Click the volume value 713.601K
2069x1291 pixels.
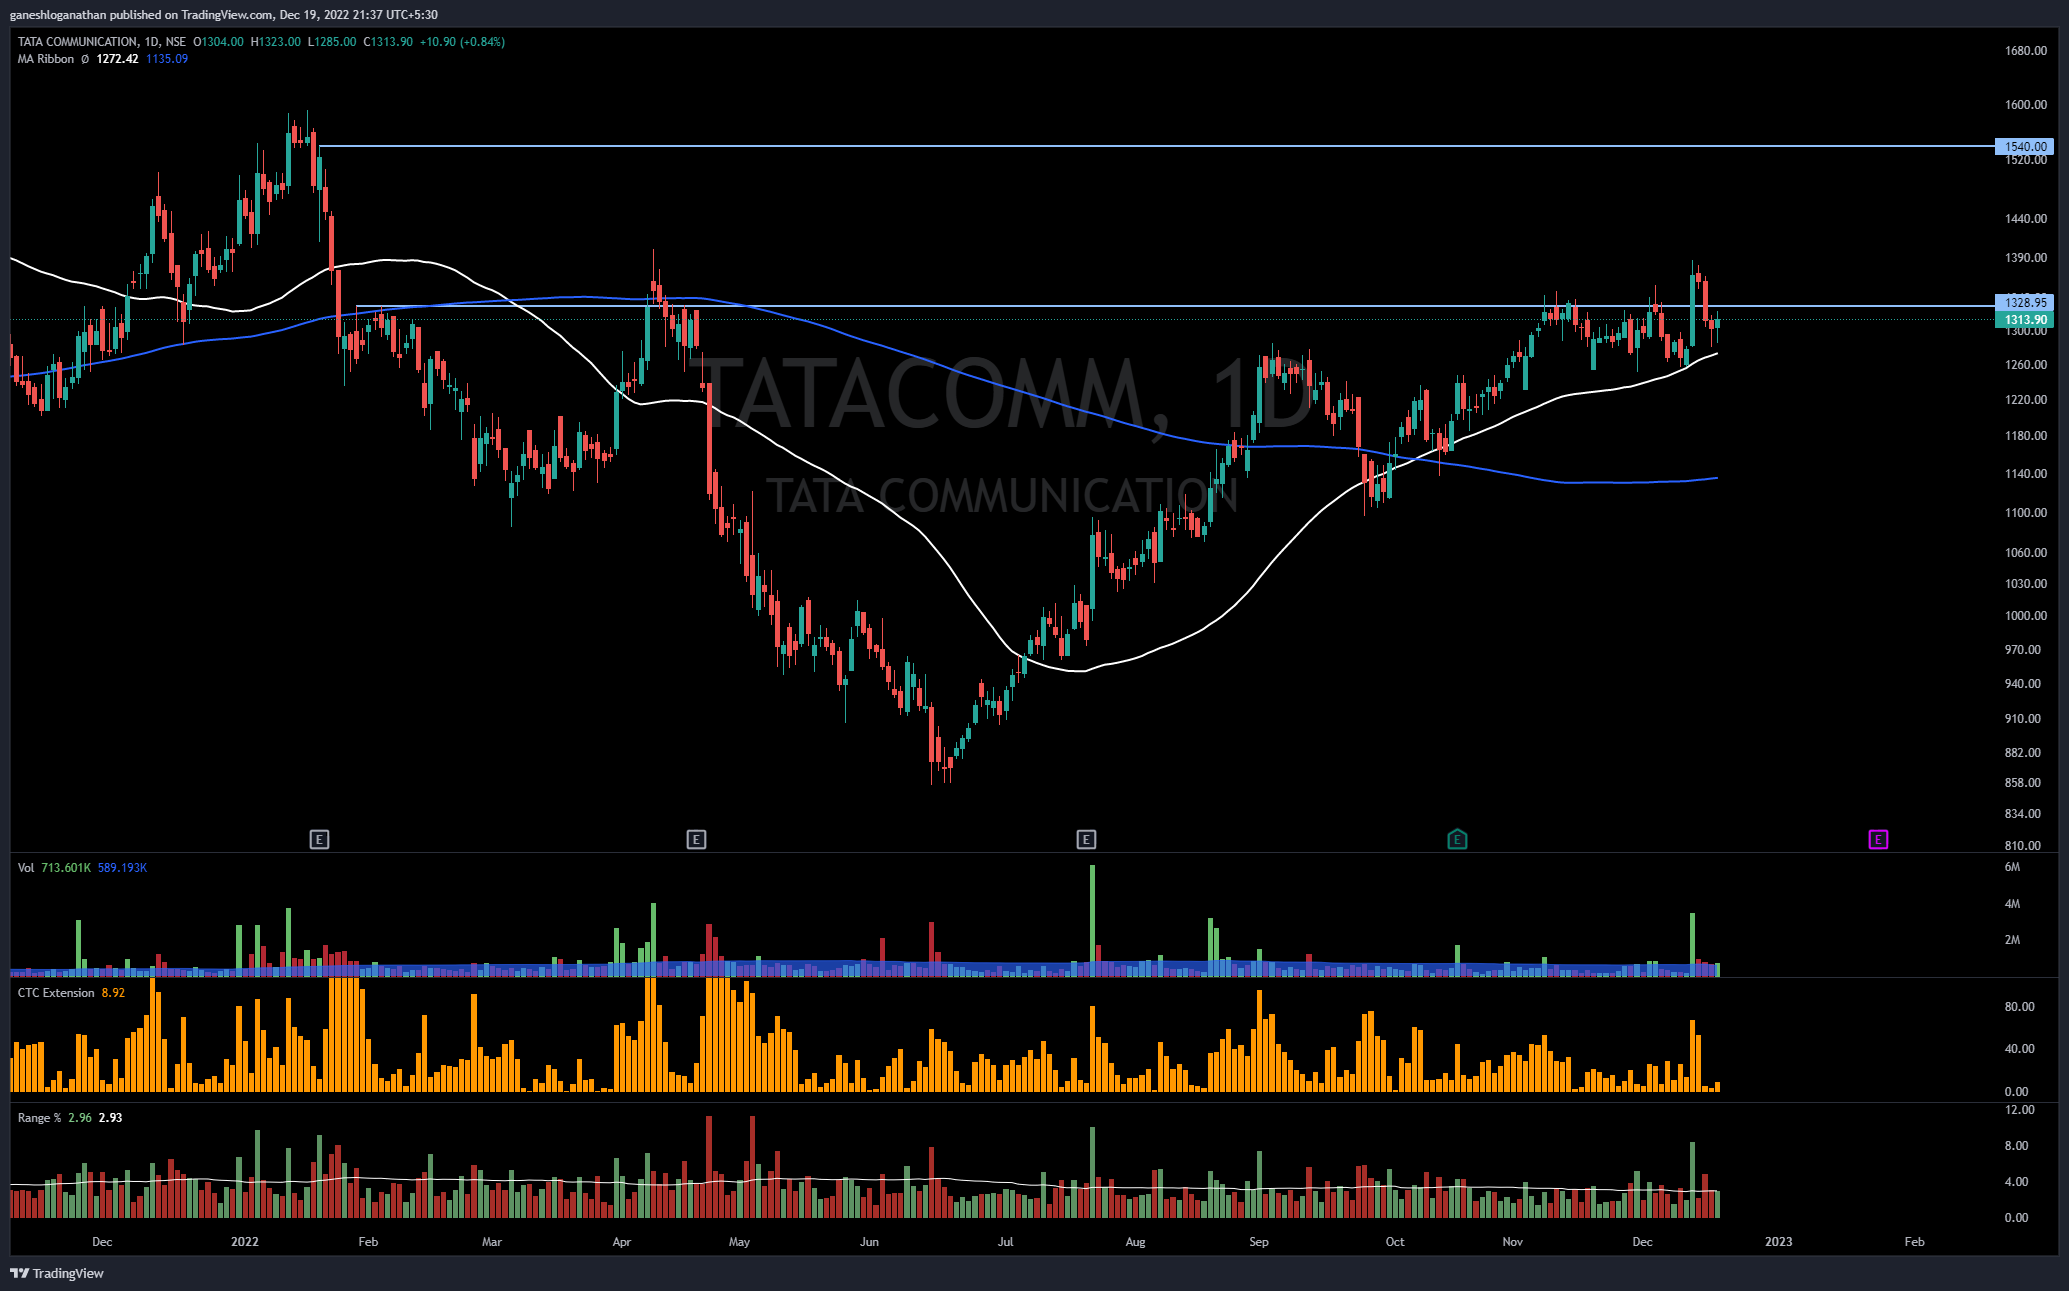(66, 868)
